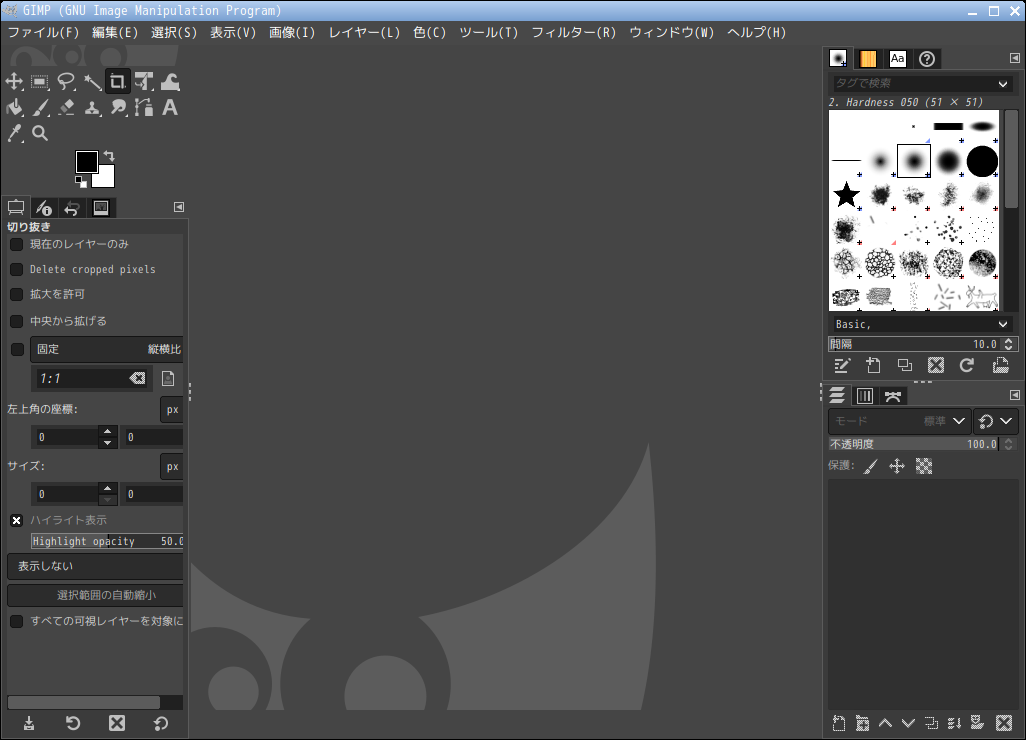Reset colors to default black and white
Screen dimensions: 1026x740
[x=80, y=181]
